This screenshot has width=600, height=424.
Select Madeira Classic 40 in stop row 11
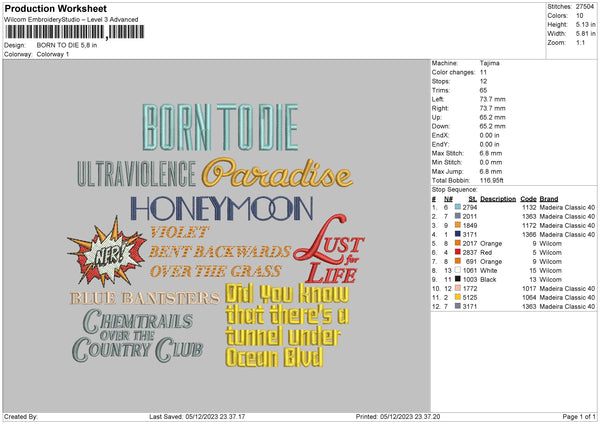click(567, 298)
